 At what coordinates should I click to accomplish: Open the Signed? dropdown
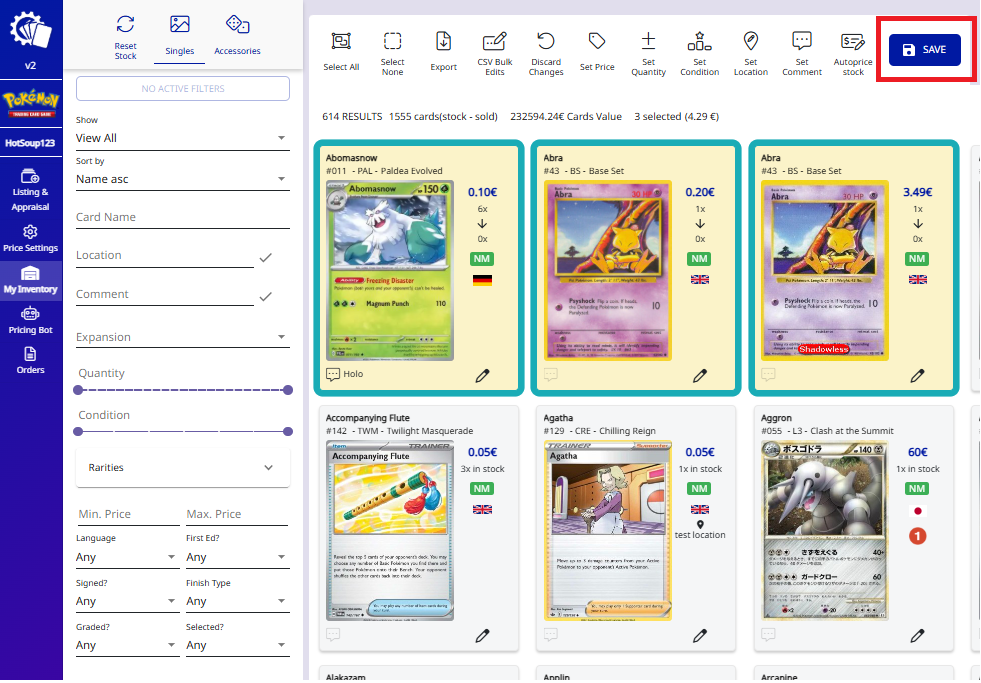pos(128,601)
